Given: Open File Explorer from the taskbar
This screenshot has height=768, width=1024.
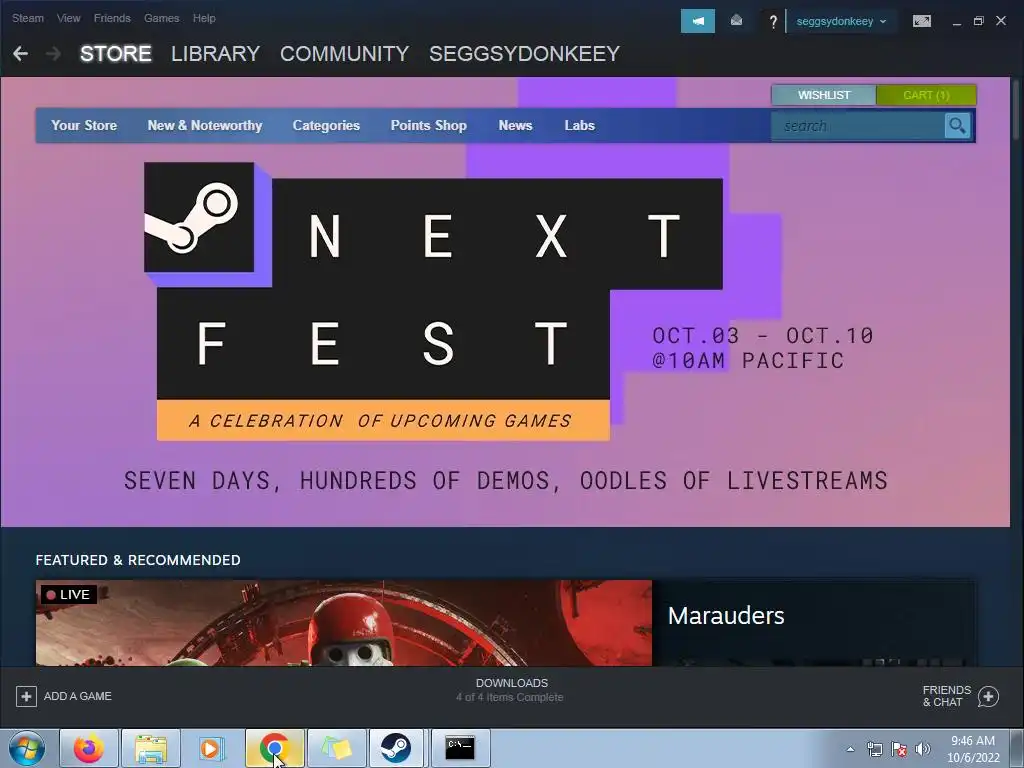Looking at the screenshot, I should coord(151,748).
